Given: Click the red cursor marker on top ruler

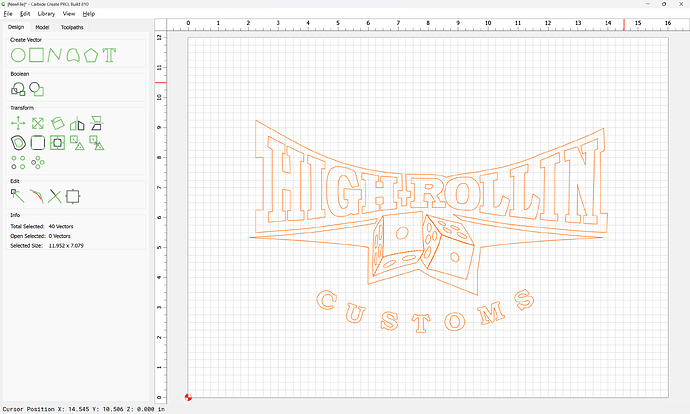Looking at the screenshot, I should tap(624, 25).
